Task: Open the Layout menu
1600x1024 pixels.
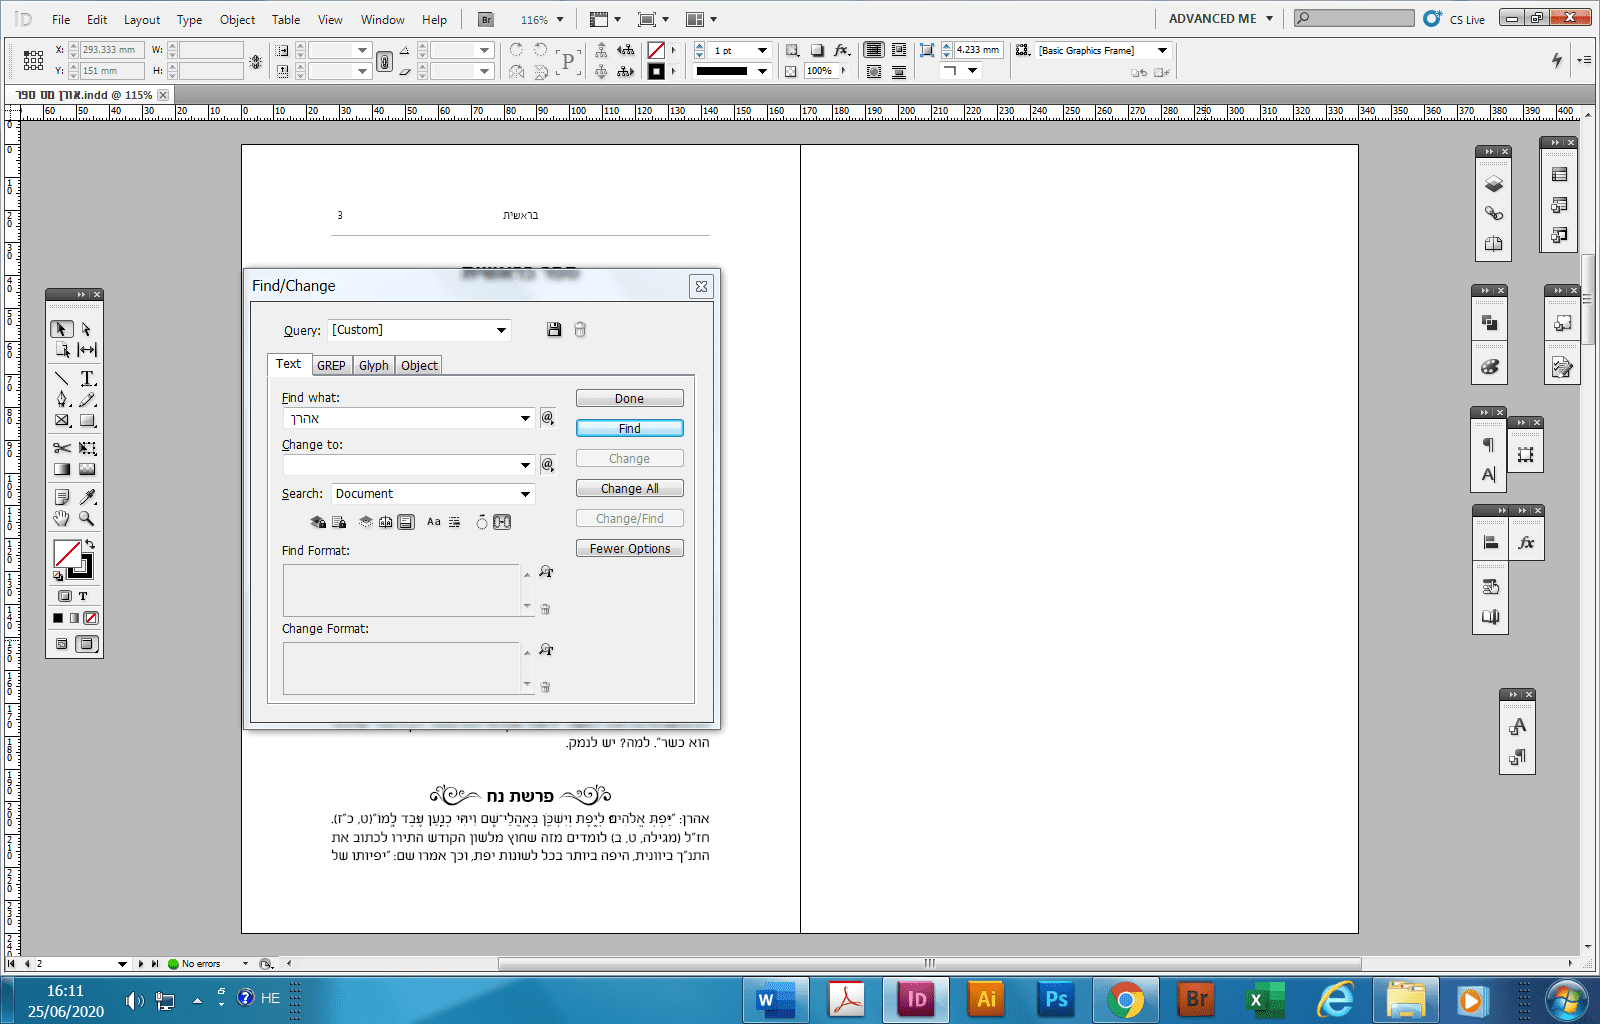Action: [142, 19]
